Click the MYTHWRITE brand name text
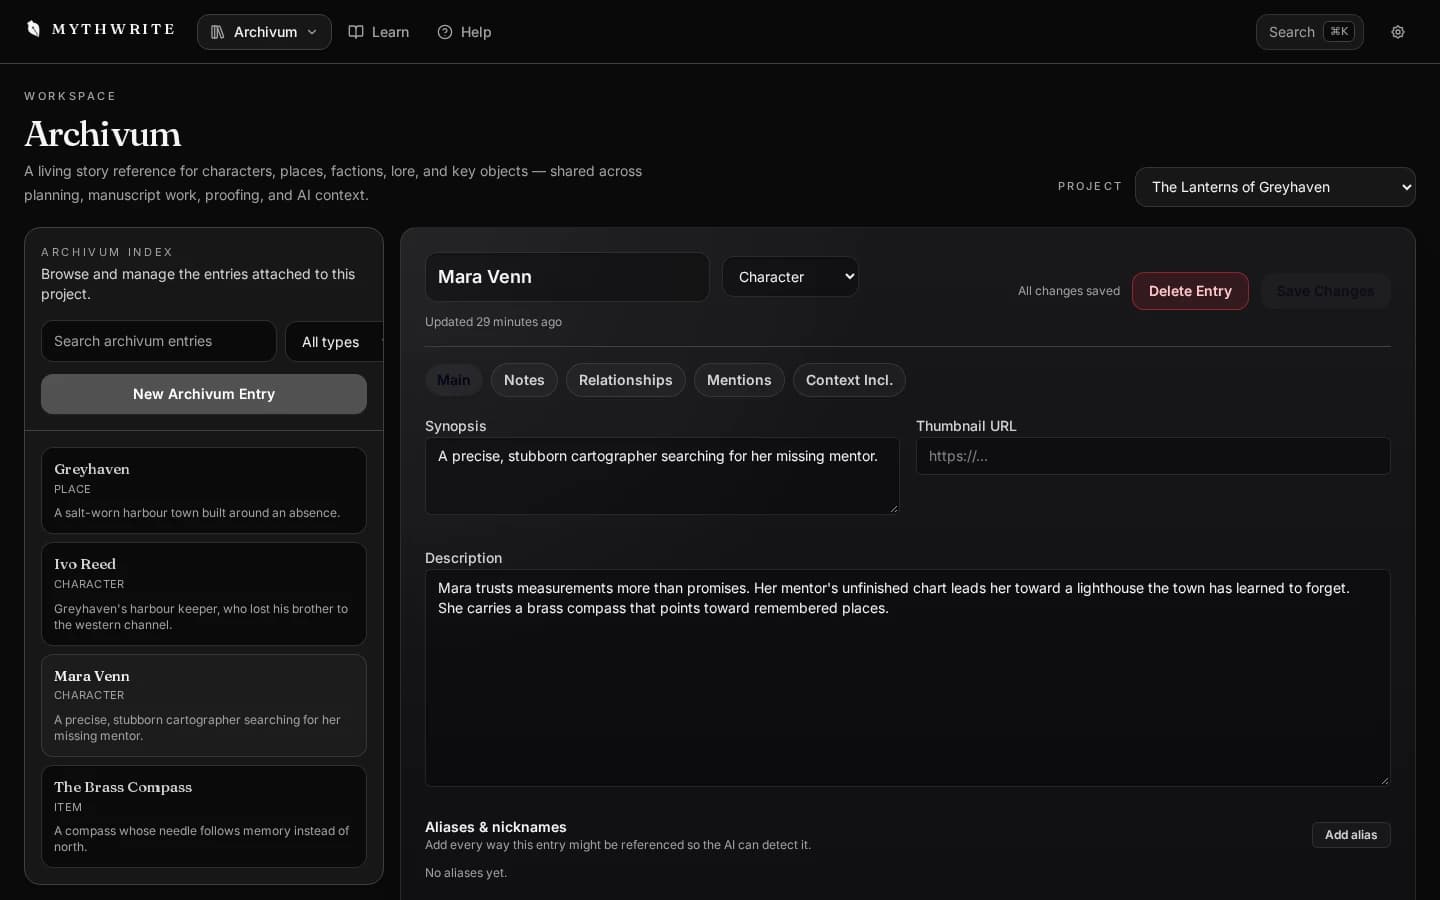1440x900 pixels. click(x=113, y=29)
